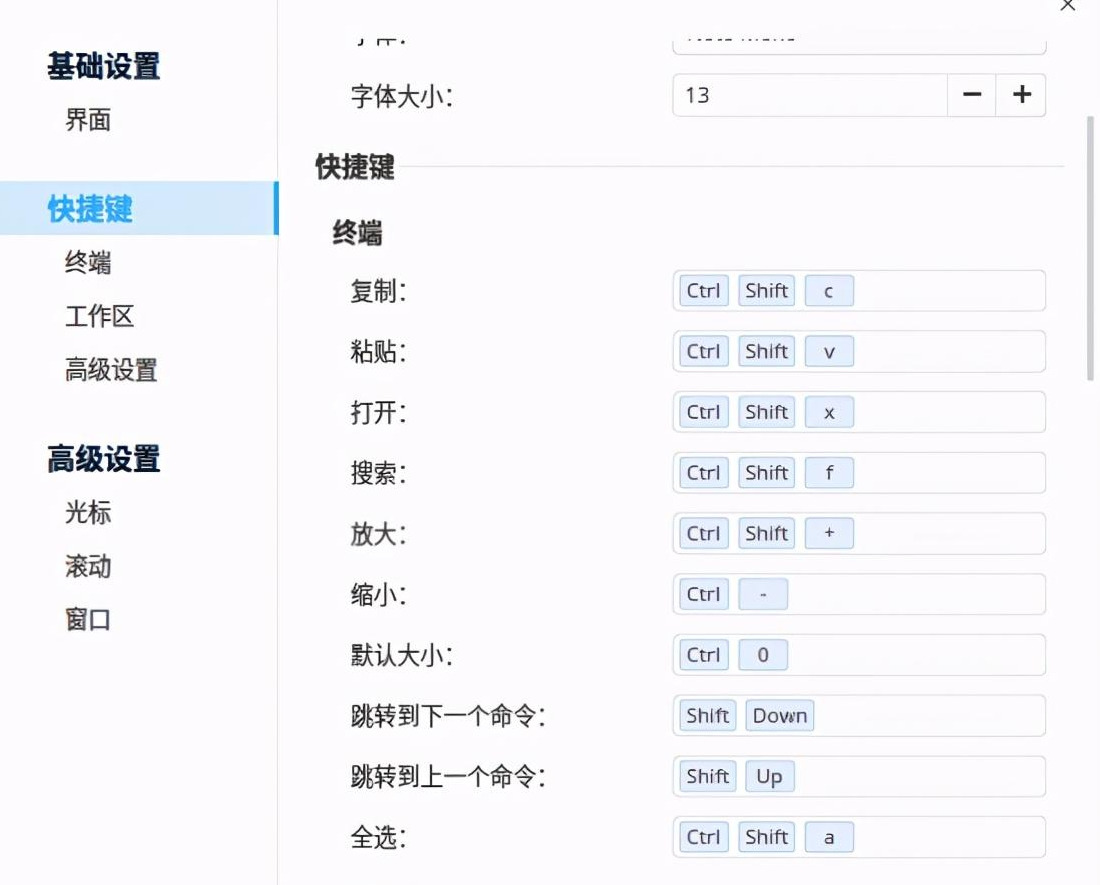Click Ctrl chip in 缩小 row
This screenshot has height=885, width=1100.
pyautogui.click(x=704, y=594)
